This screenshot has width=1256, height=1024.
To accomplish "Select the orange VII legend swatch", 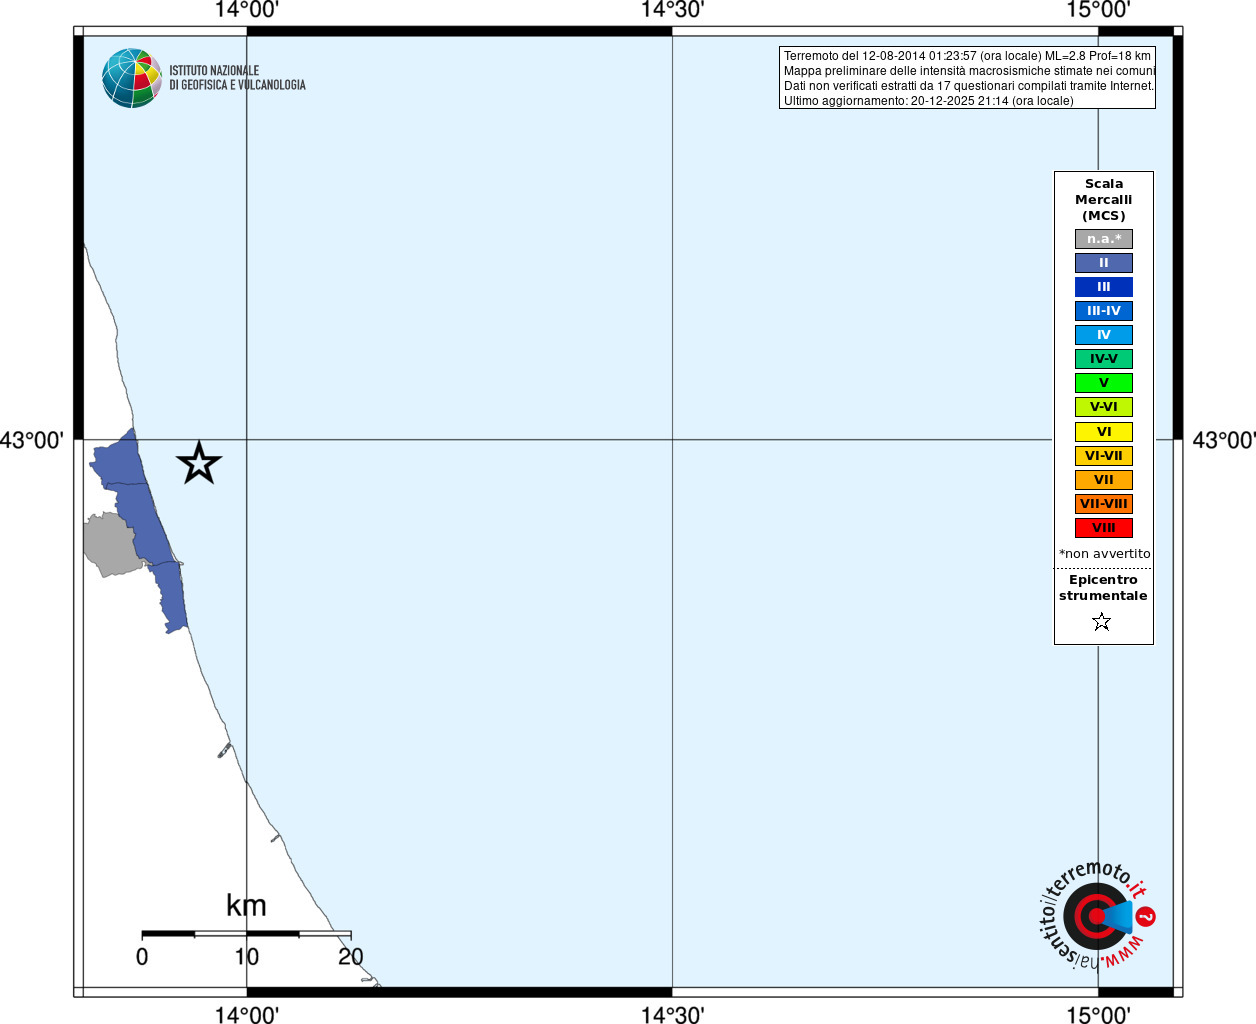I will (x=1104, y=480).
